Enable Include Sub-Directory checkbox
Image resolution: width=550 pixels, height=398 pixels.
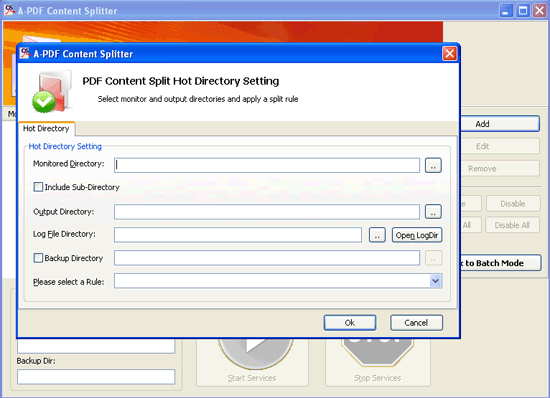click(38, 187)
